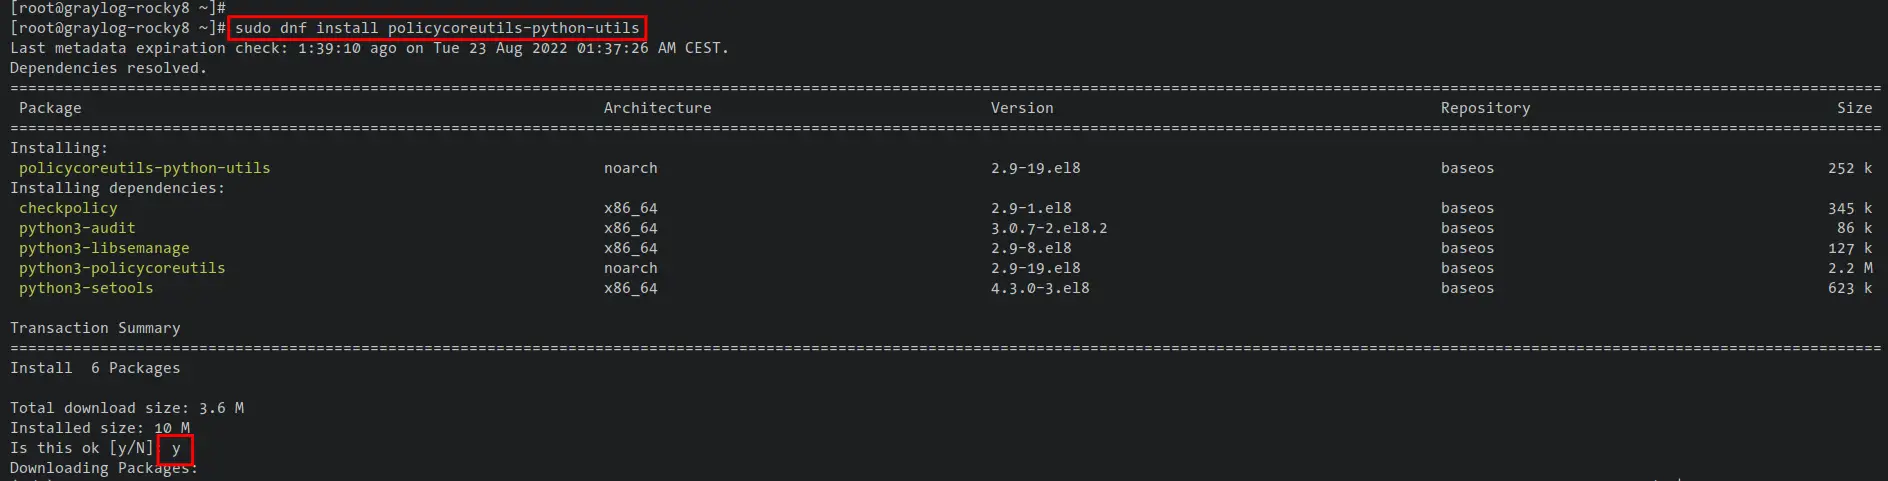The height and width of the screenshot is (481, 1888).
Task: Select the policycoreutils-python-utils package name
Action: coord(145,168)
